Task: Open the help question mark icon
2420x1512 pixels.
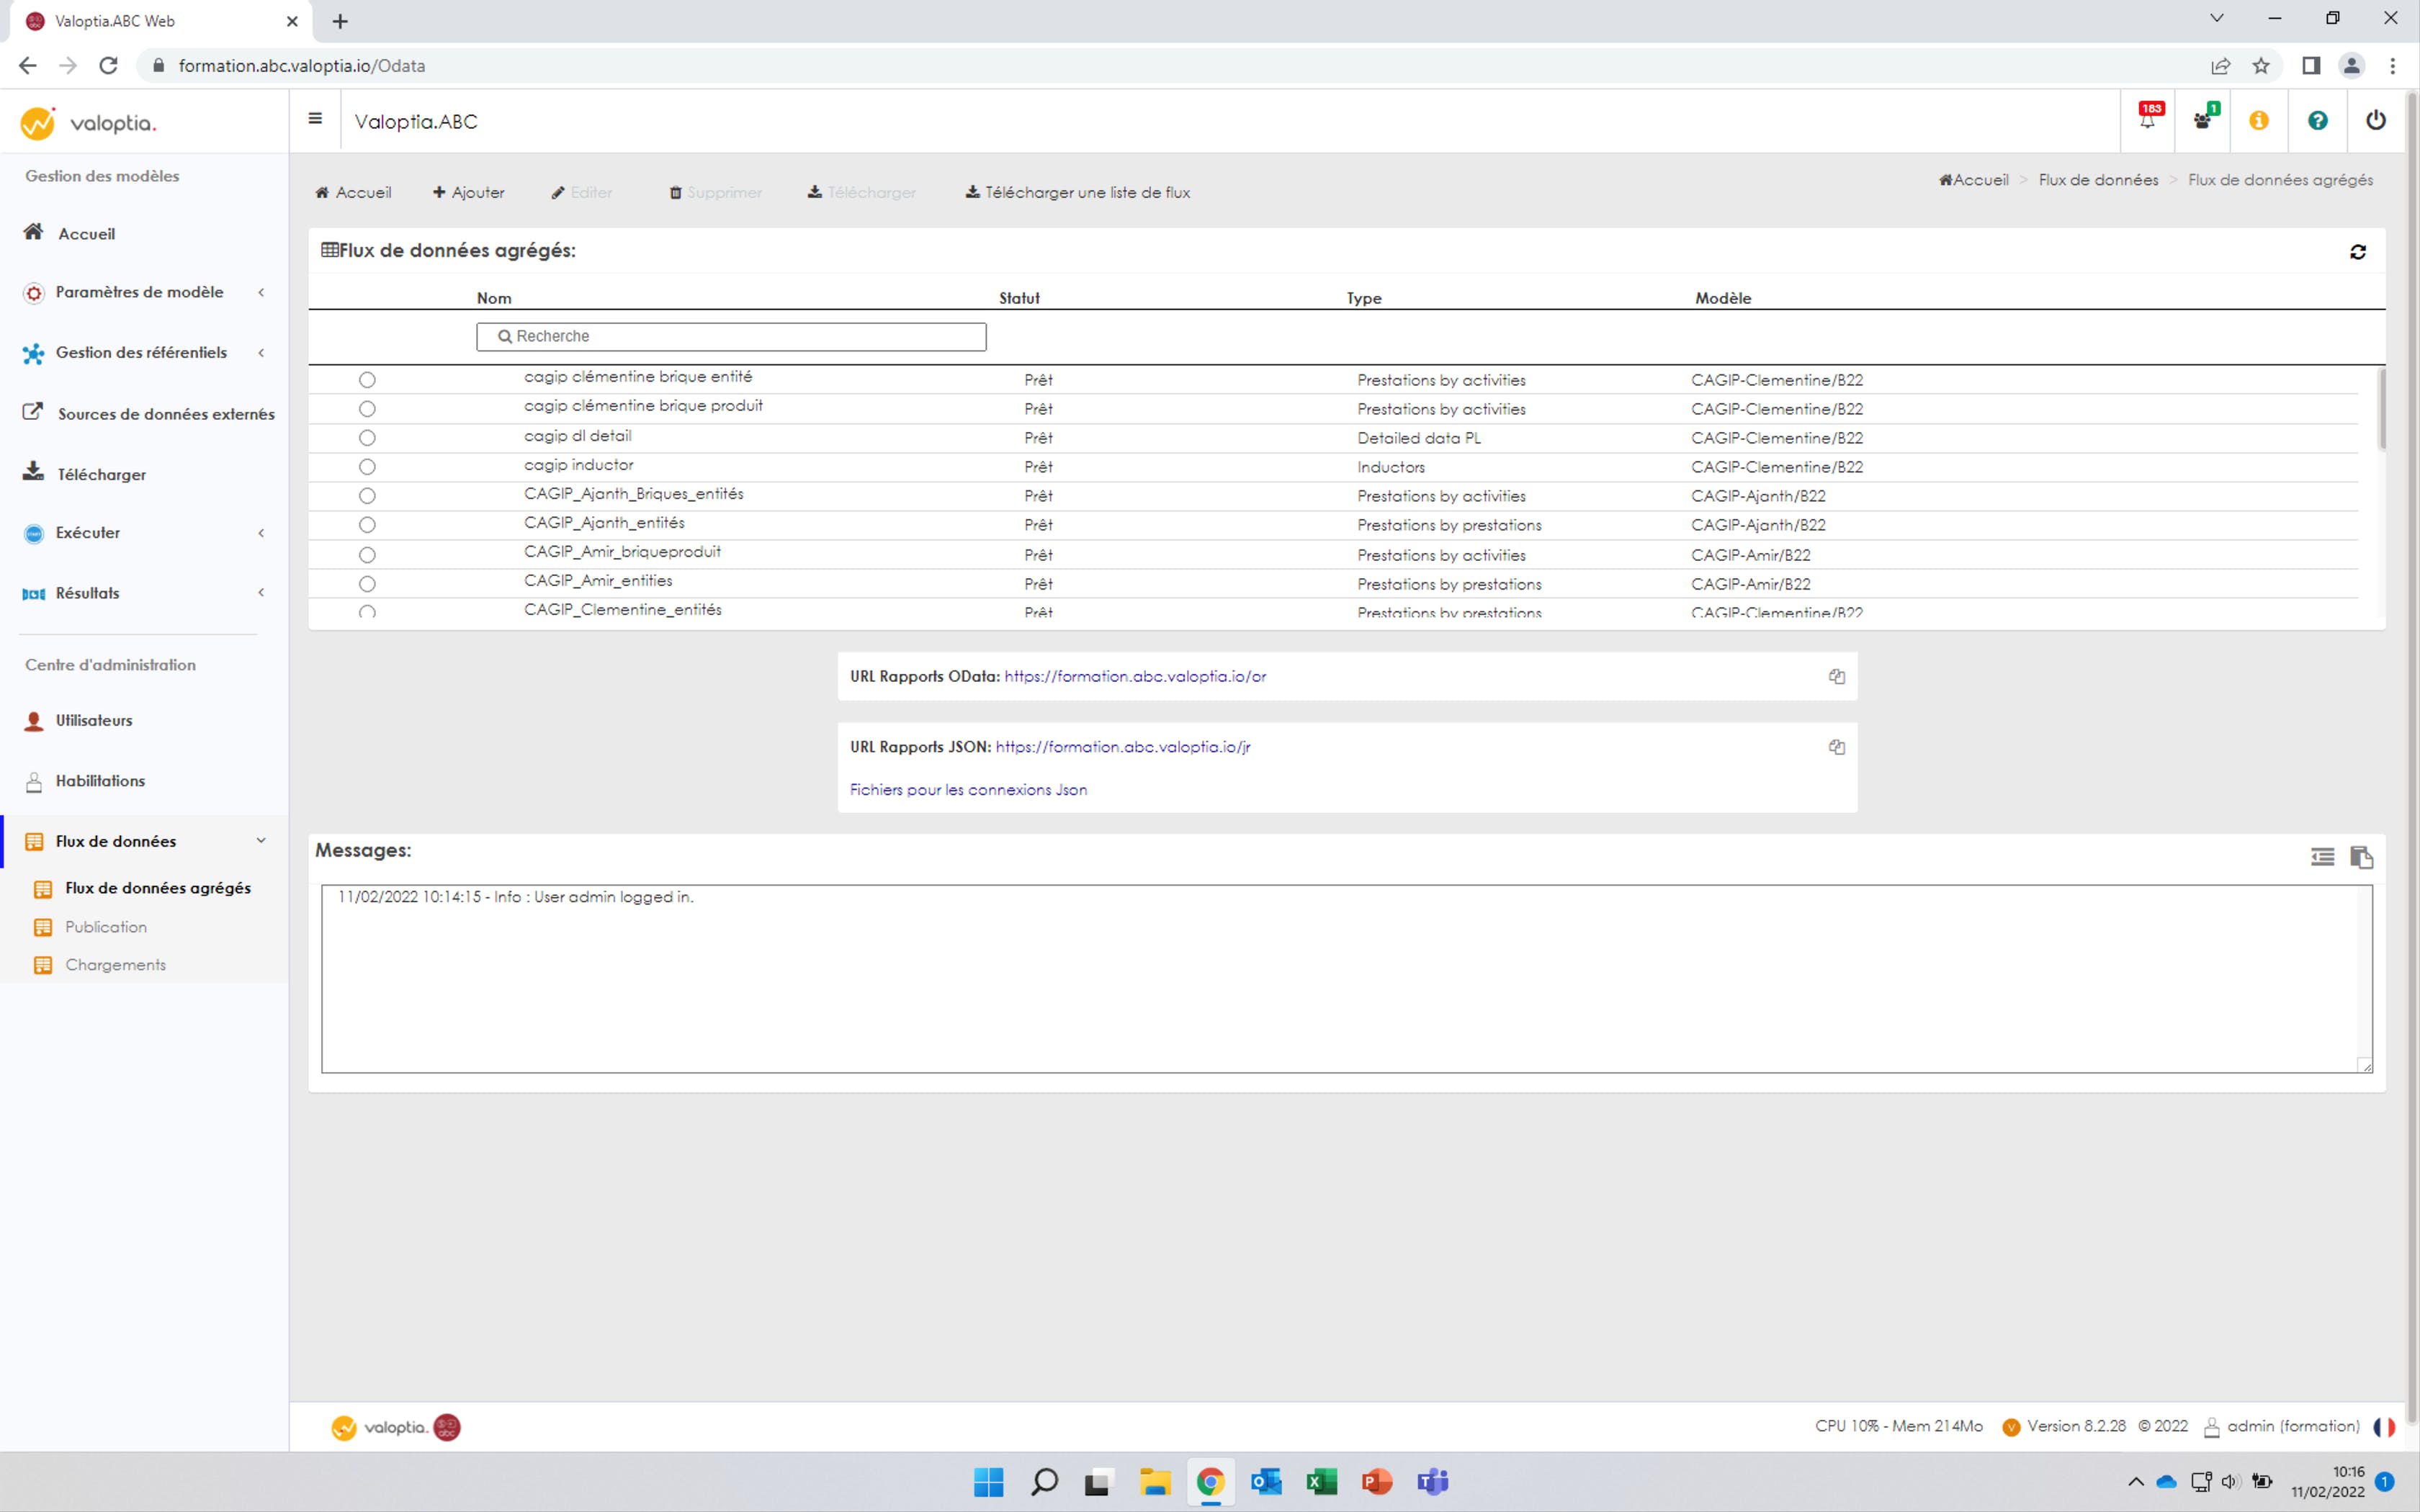Action: click(2317, 120)
